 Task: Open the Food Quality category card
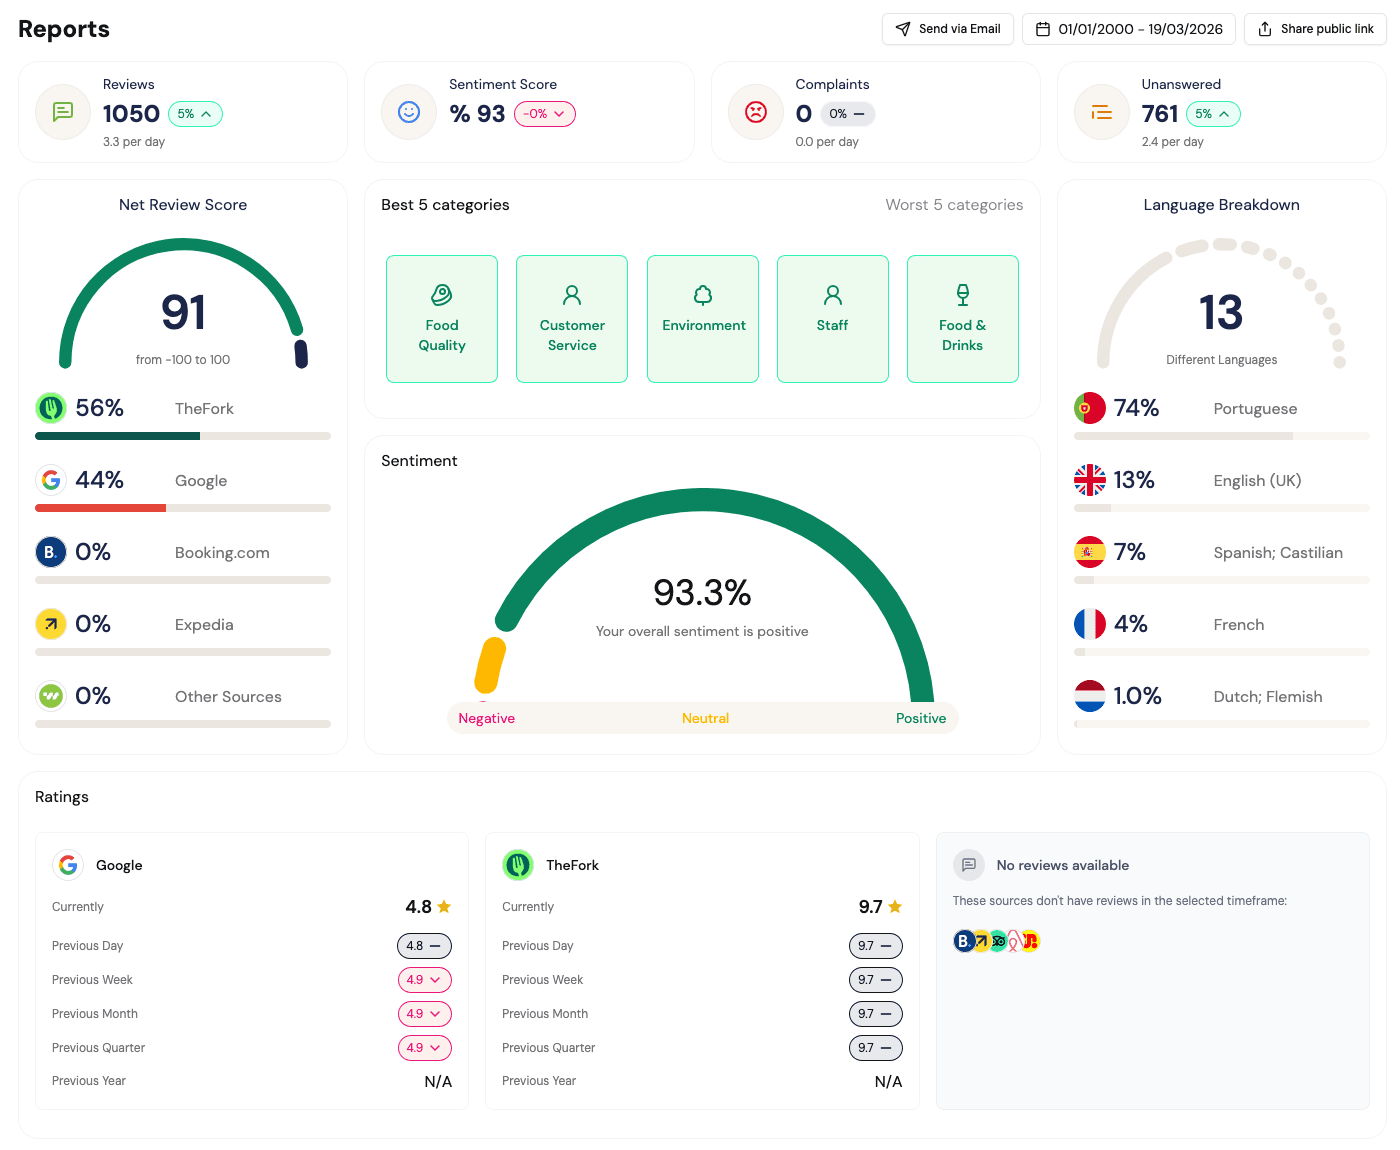pyautogui.click(x=442, y=319)
